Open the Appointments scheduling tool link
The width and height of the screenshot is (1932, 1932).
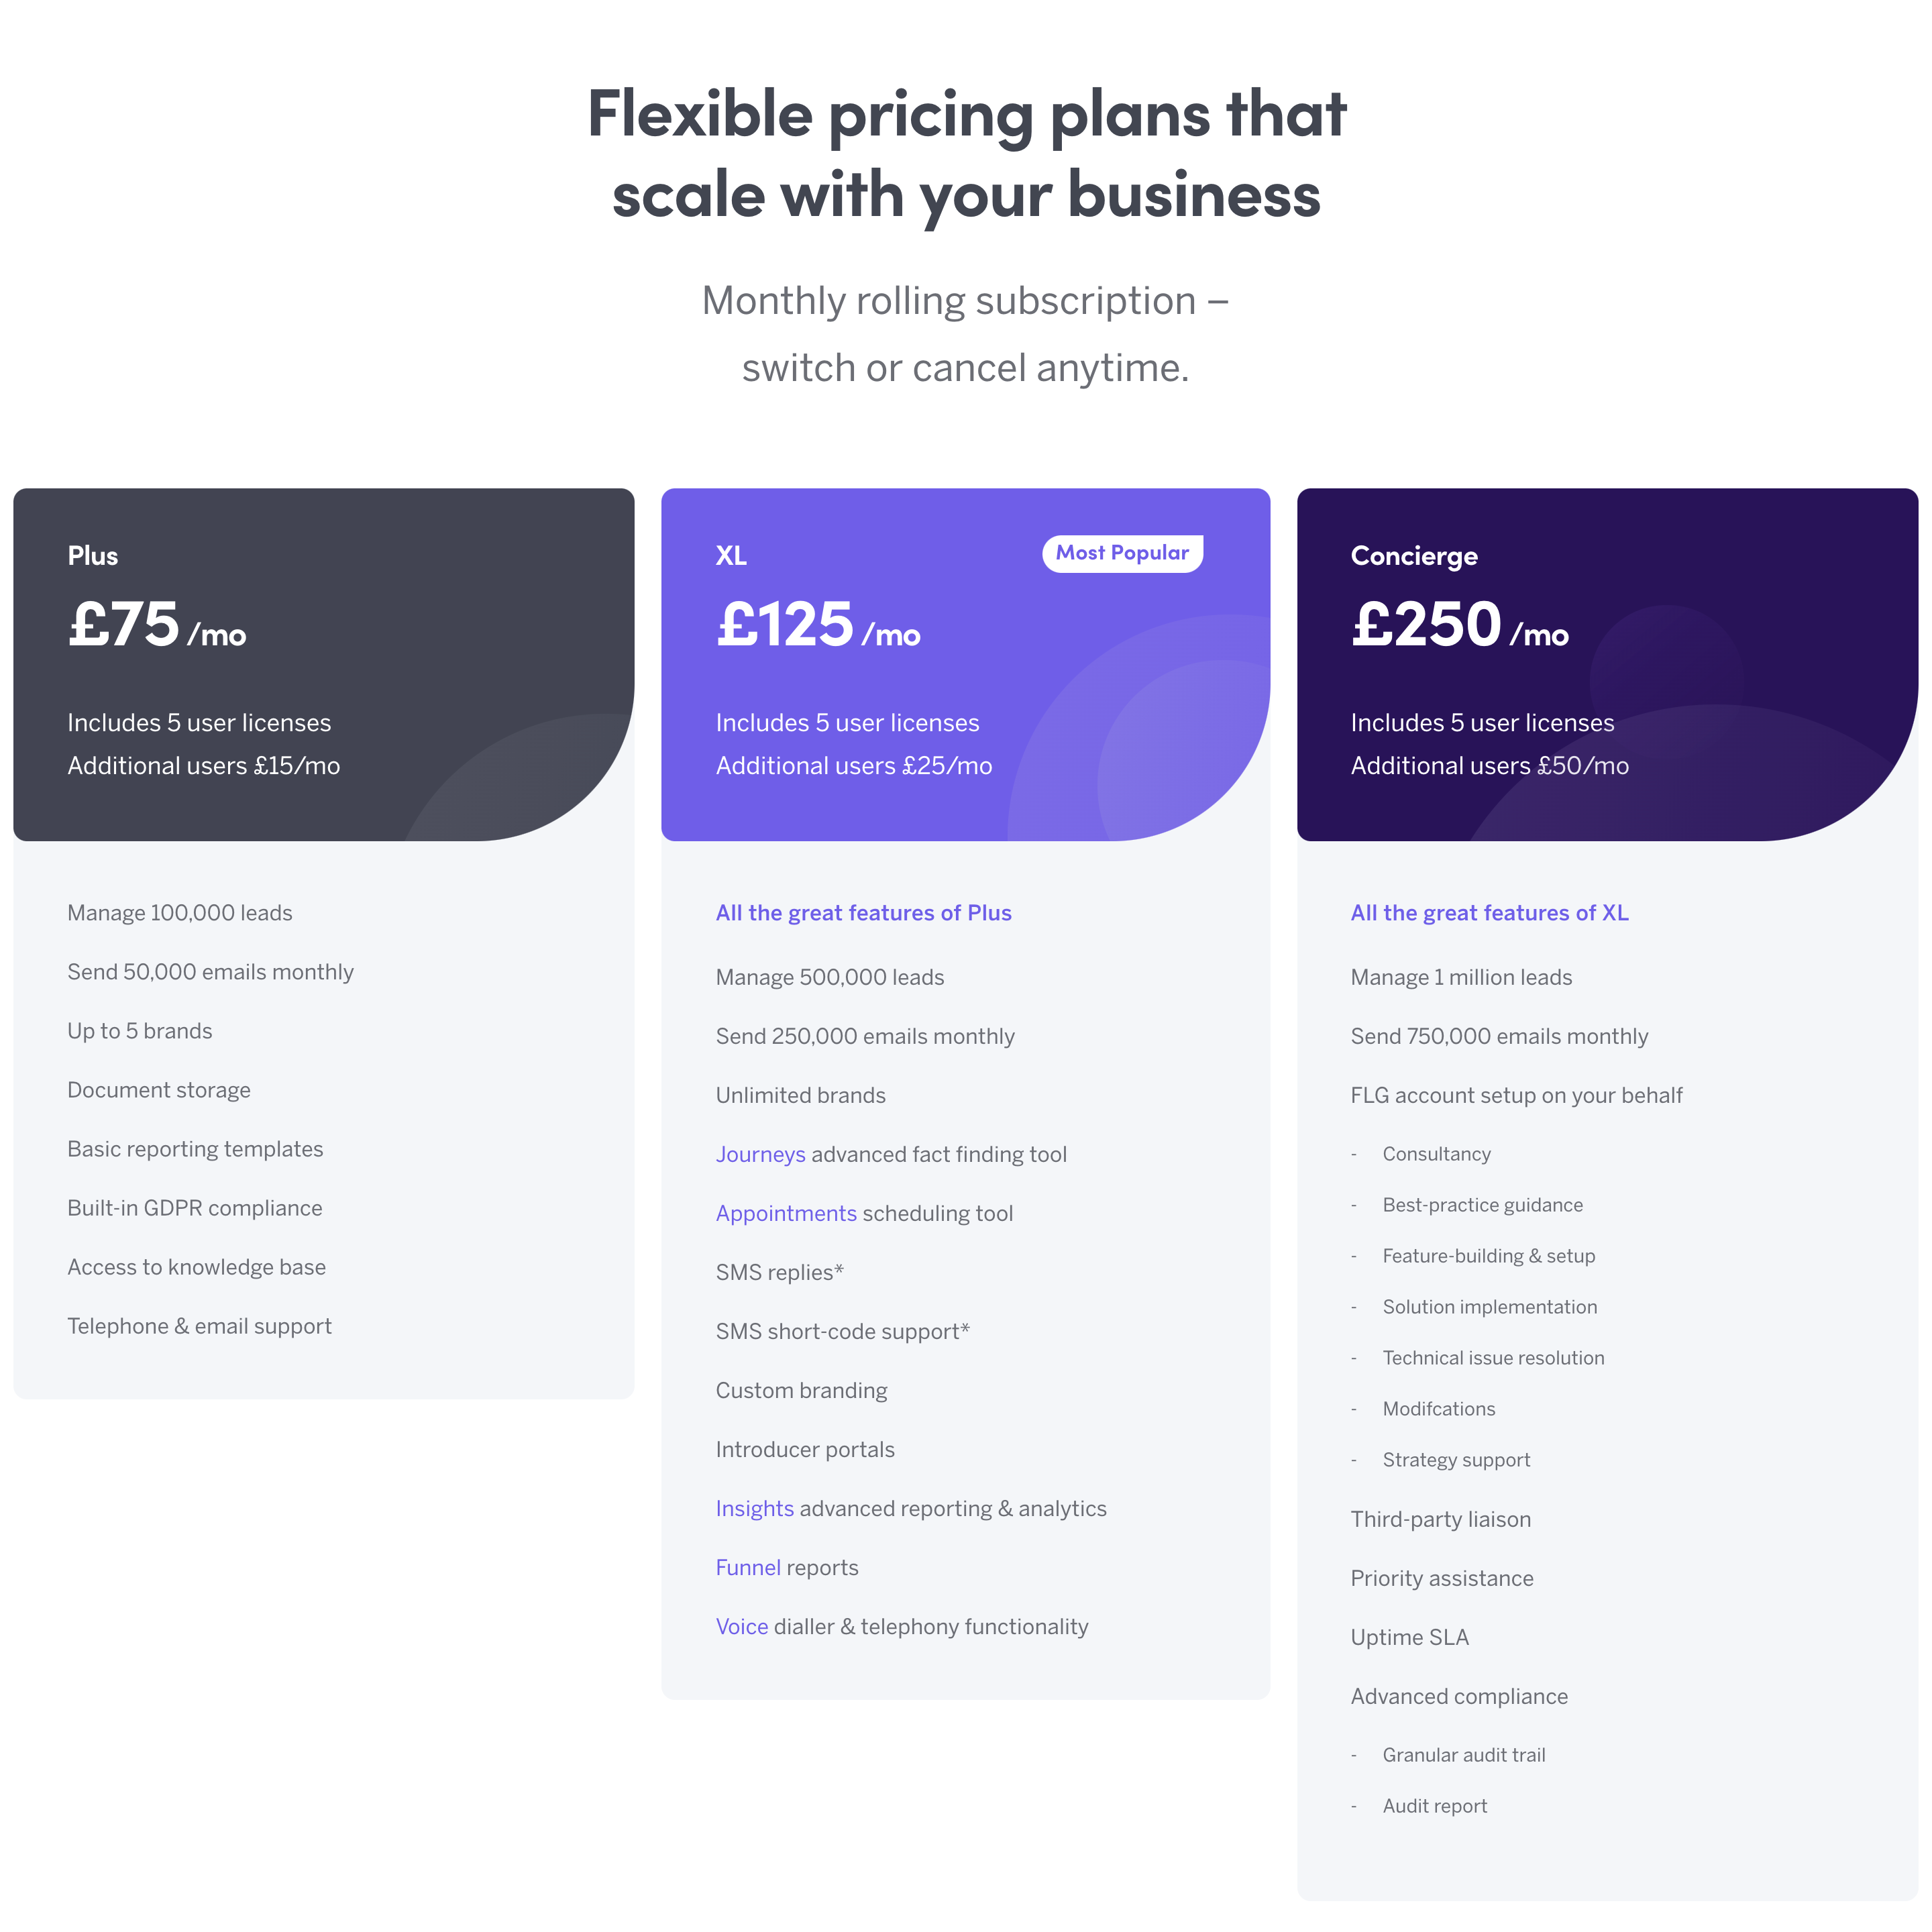(x=786, y=1213)
